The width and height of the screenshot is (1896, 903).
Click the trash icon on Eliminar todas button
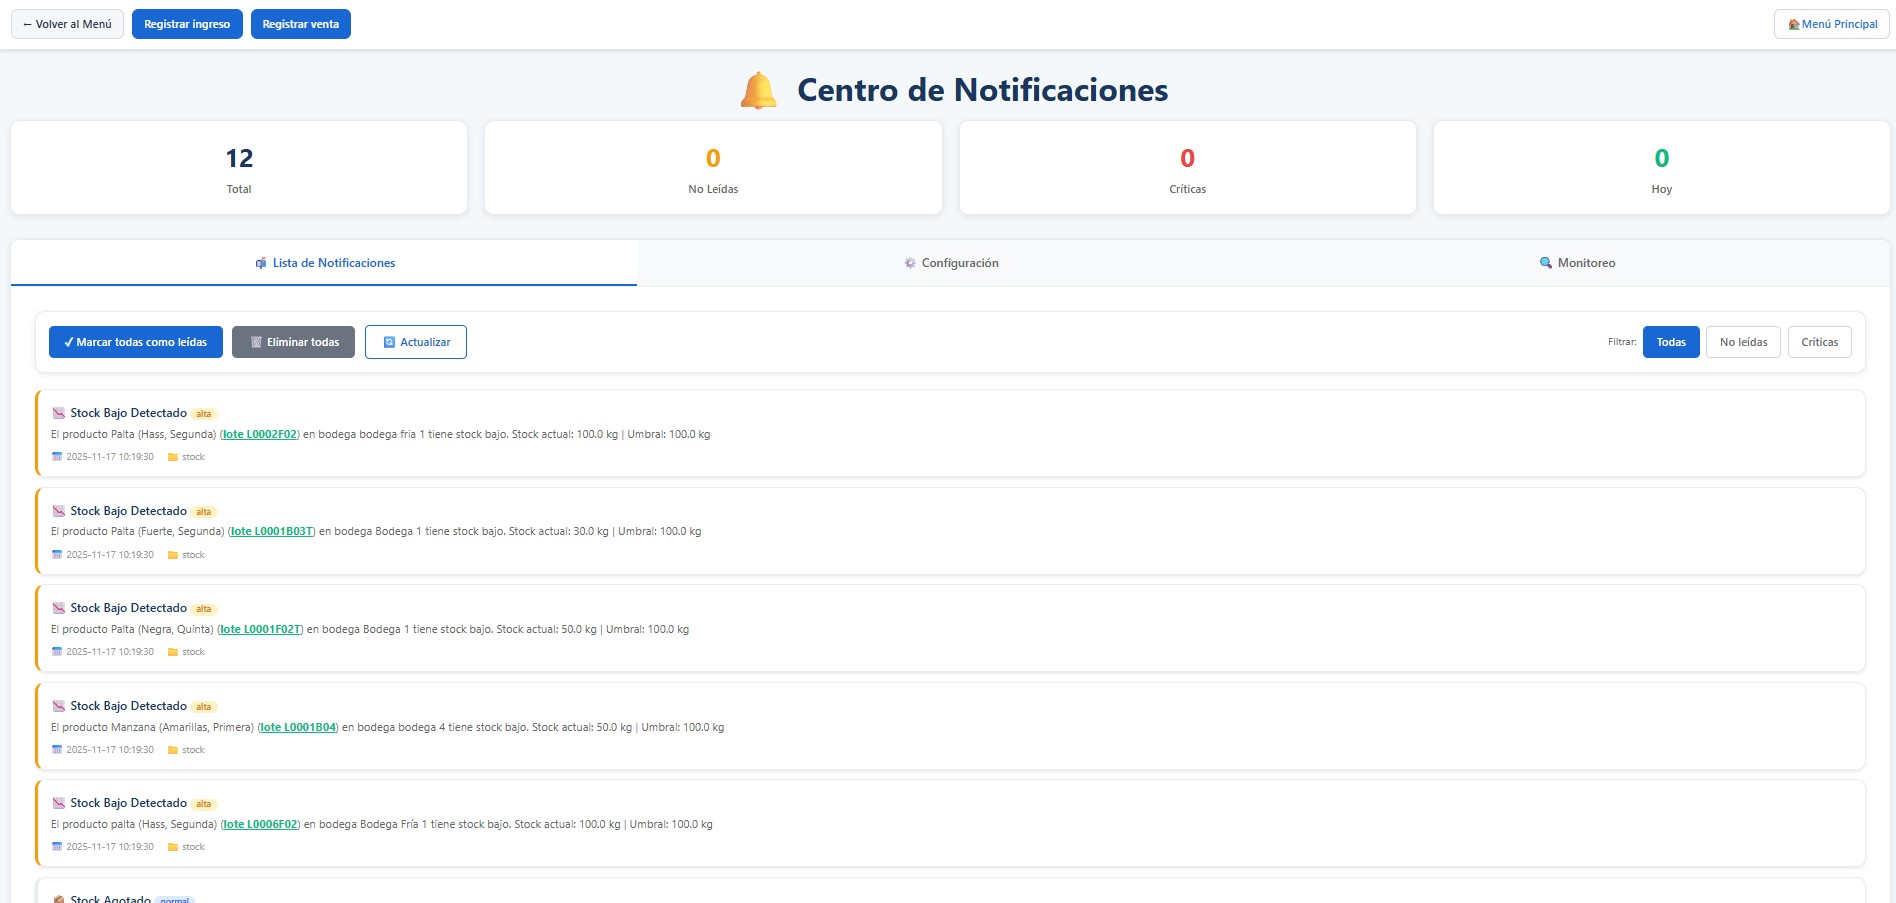tap(256, 341)
